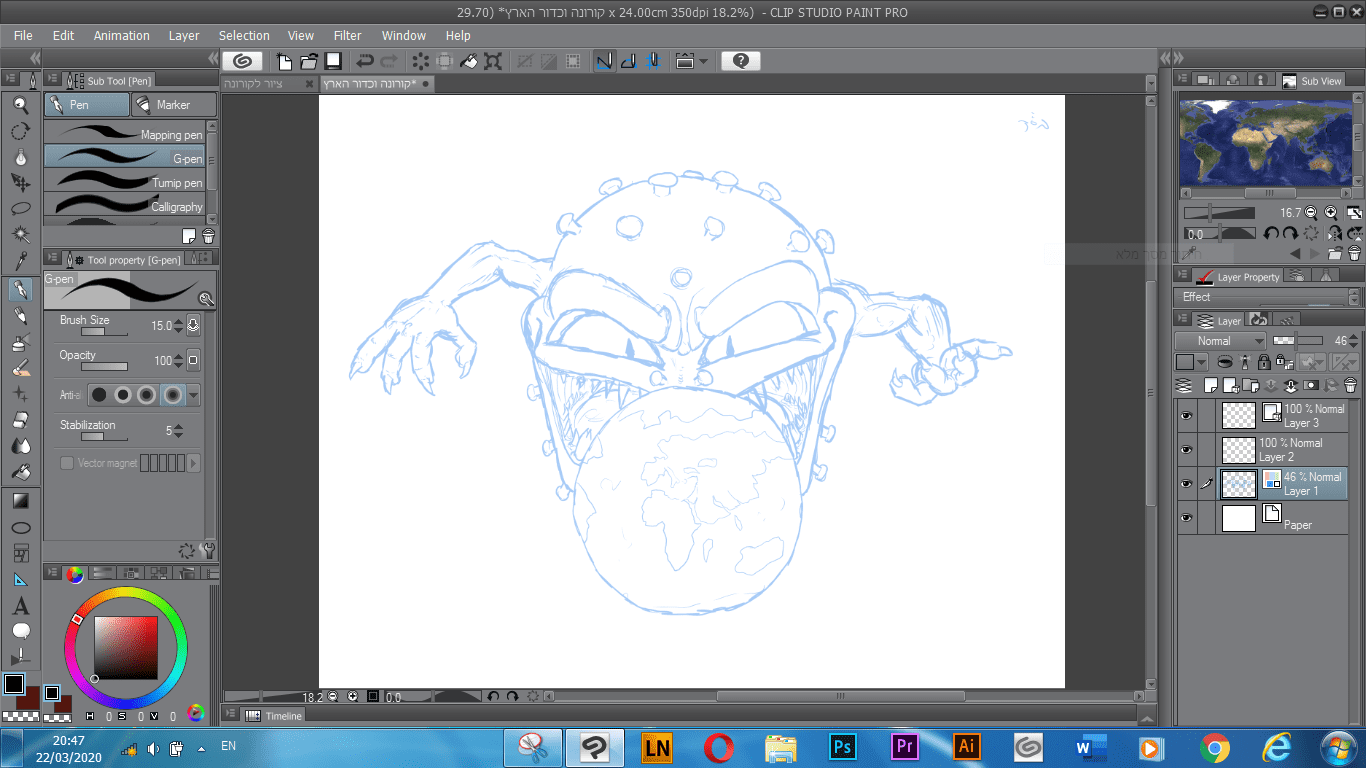This screenshot has width=1366, height=768.
Task: Delete layer using trash icon in Layer panel
Action: [x=1350, y=385]
